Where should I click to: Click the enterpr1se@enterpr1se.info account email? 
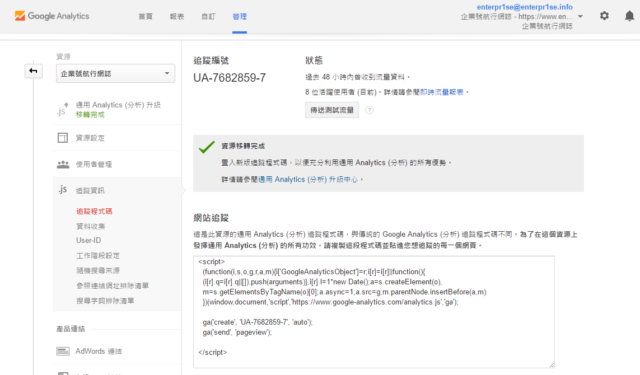pos(524,7)
